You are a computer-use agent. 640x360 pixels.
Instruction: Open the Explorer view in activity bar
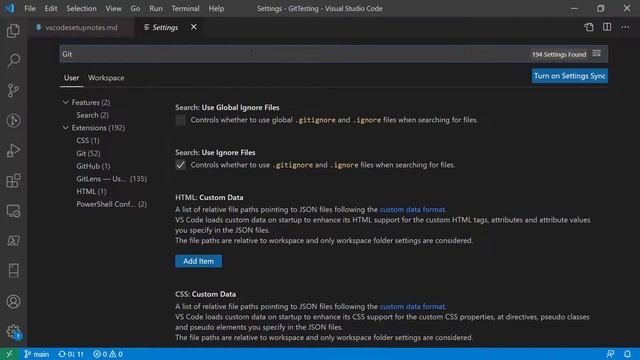(x=13, y=31)
